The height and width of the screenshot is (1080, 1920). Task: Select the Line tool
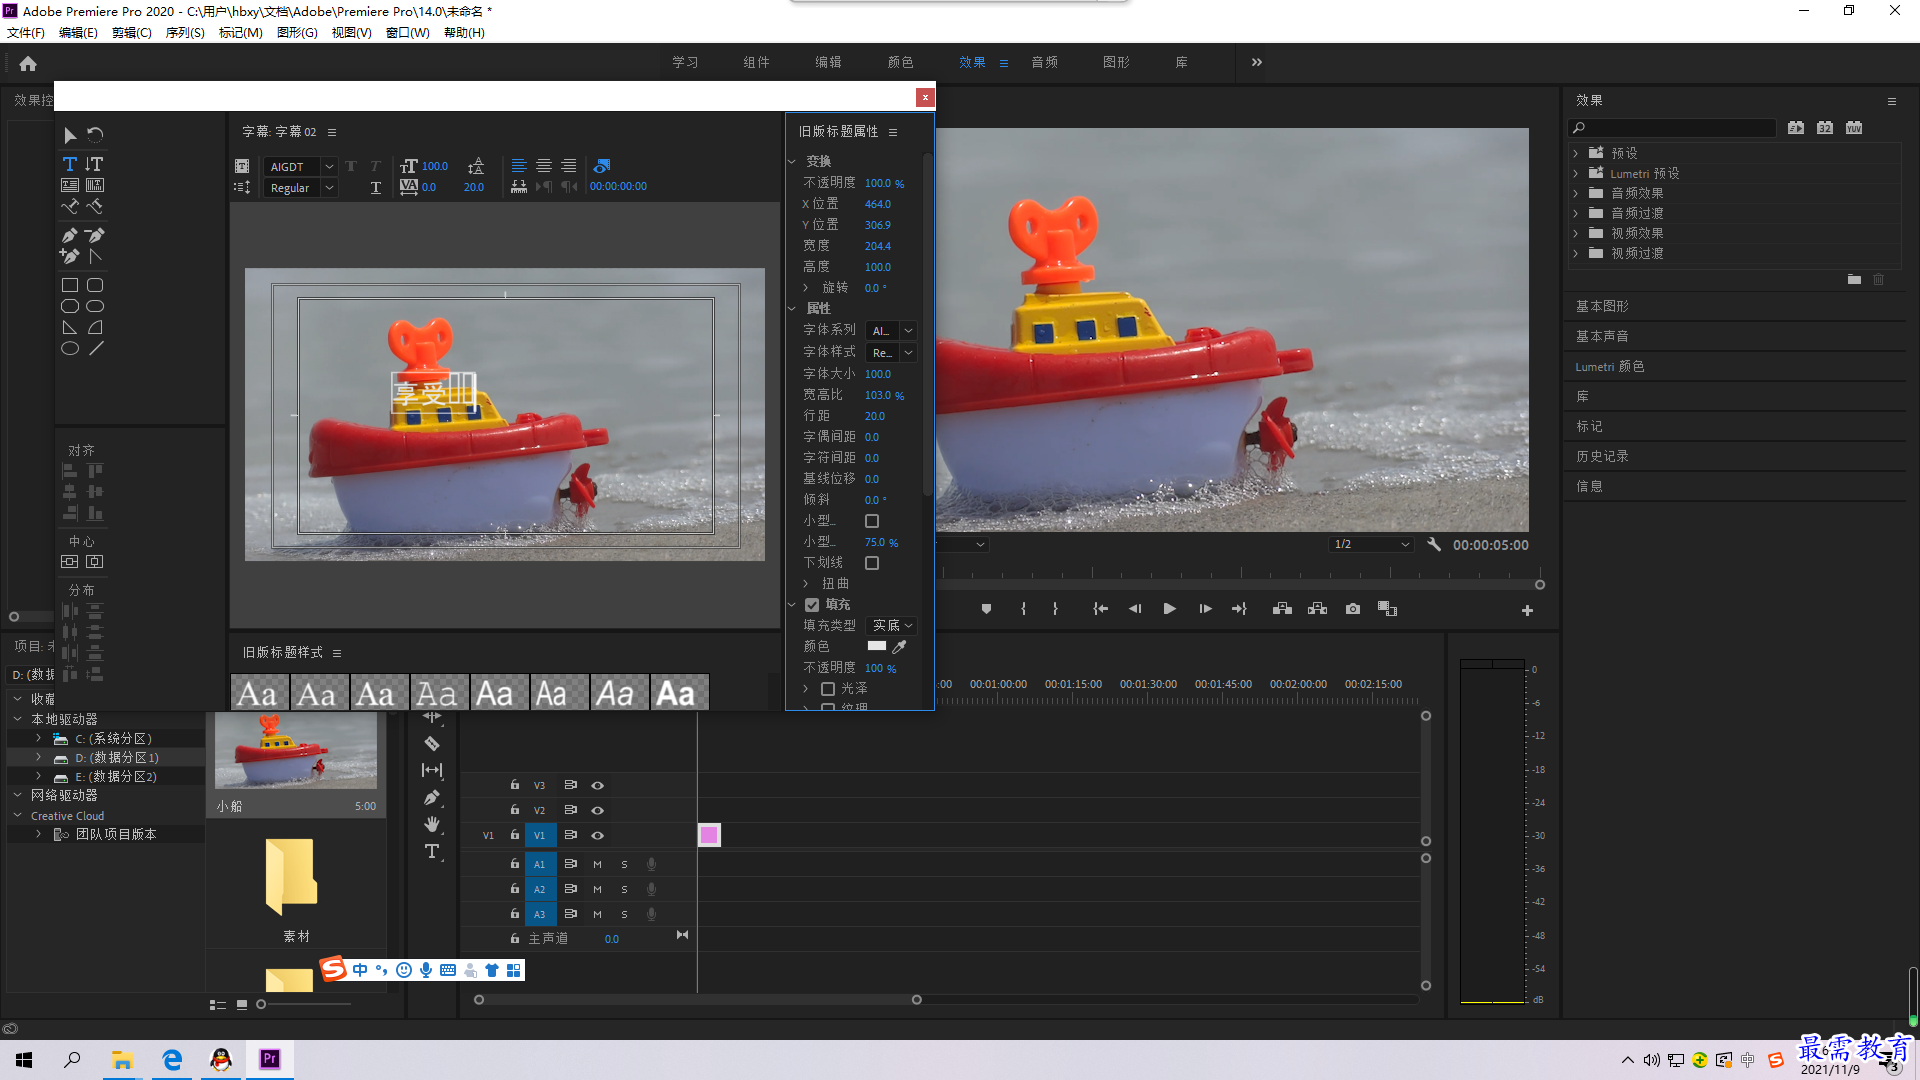click(x=95, y=349)
